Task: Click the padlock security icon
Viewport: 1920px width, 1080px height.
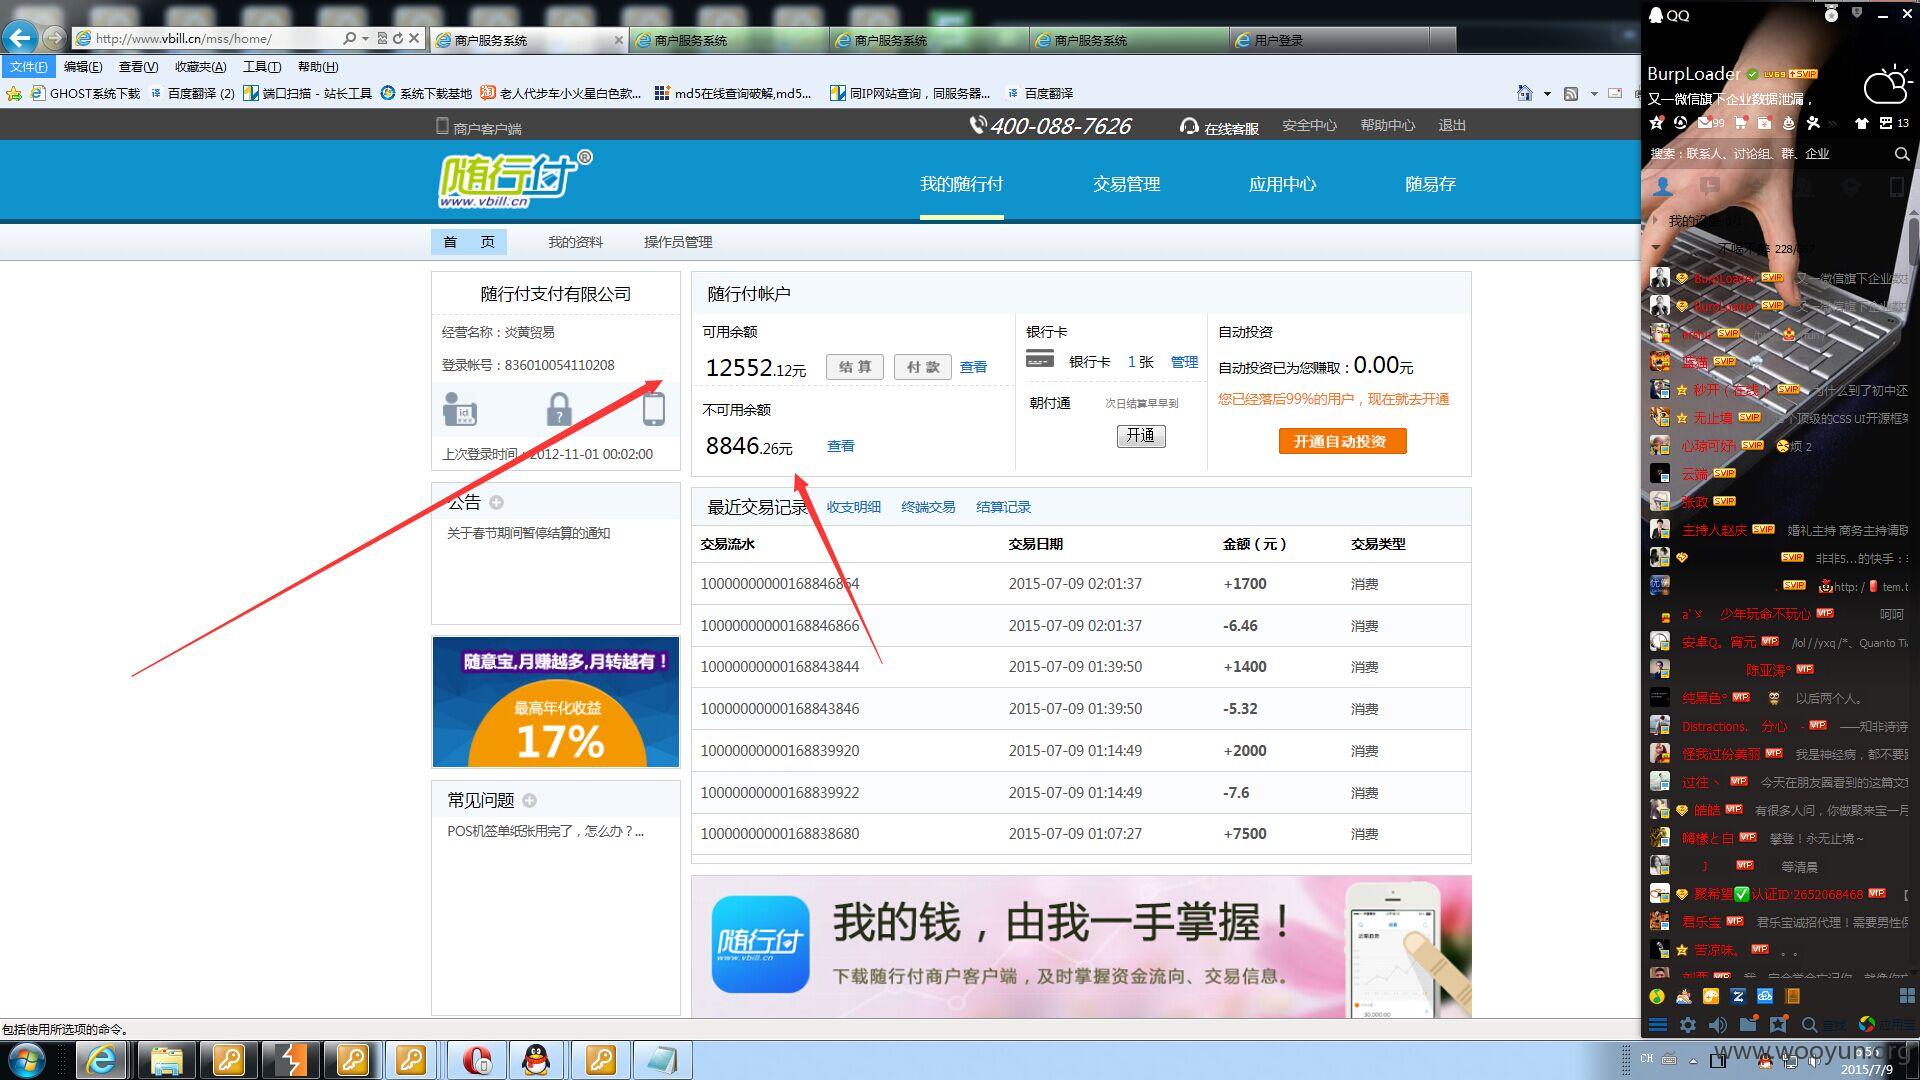Action: click(559, 409)
